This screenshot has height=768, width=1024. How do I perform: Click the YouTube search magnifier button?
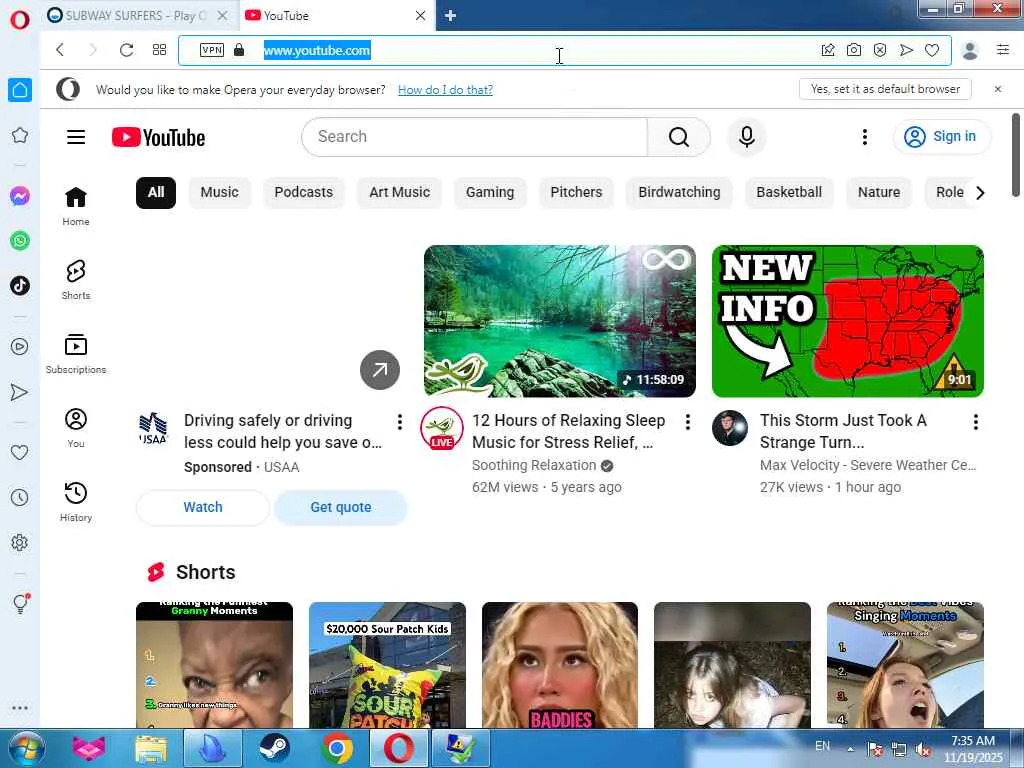tap(679, 137)
